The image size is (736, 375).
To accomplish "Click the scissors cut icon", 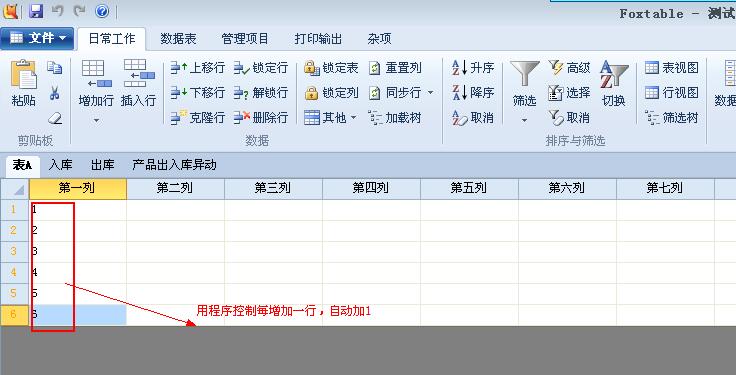I will tap(54, 93).
